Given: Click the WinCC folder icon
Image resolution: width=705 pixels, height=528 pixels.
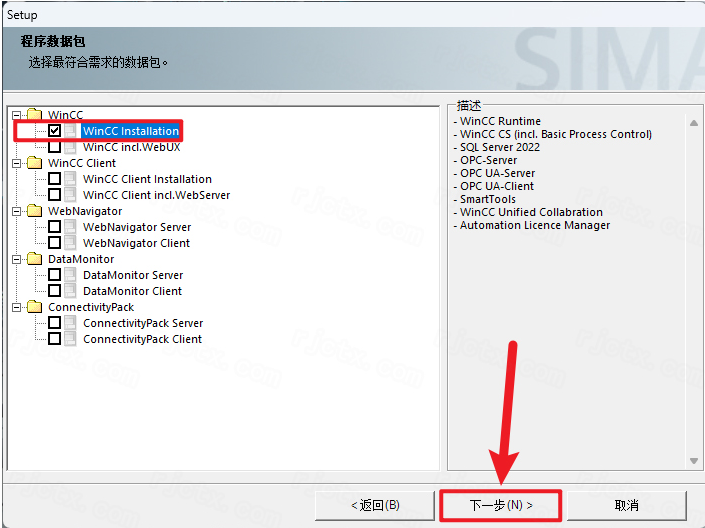Looking at the screenshot, I should tap(35, 114).
